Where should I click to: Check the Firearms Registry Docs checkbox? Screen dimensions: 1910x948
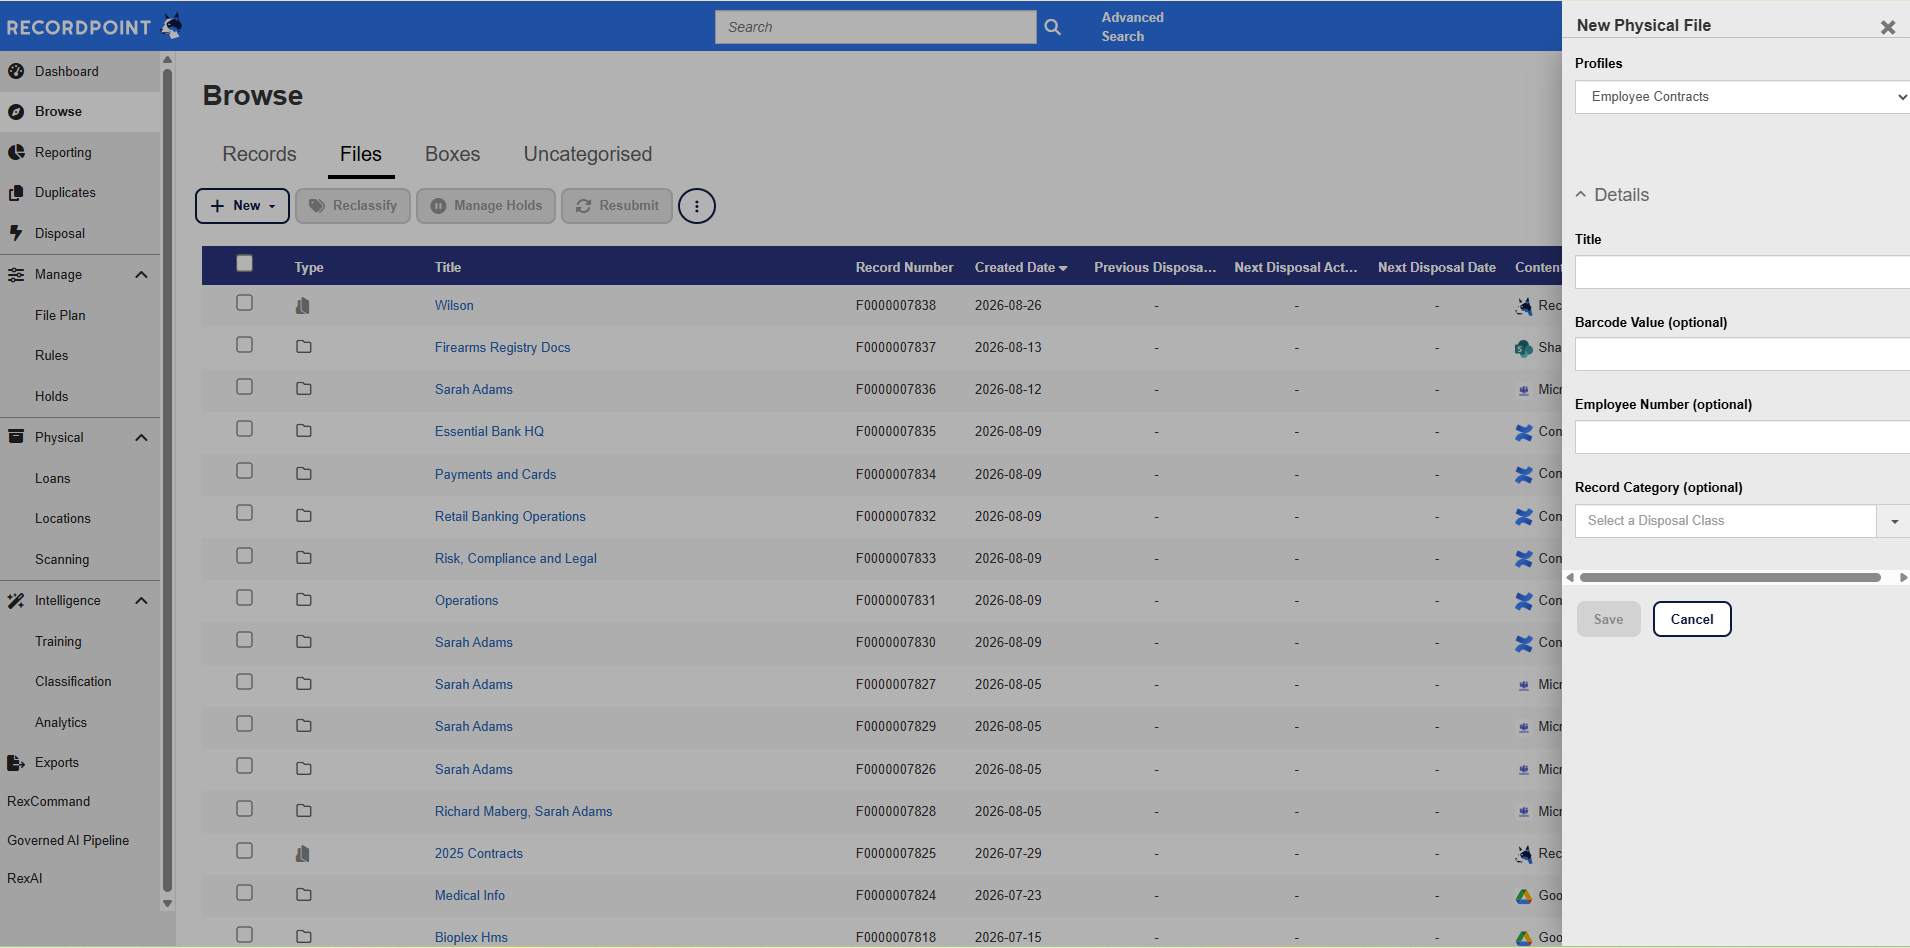[x=244, y=344]
